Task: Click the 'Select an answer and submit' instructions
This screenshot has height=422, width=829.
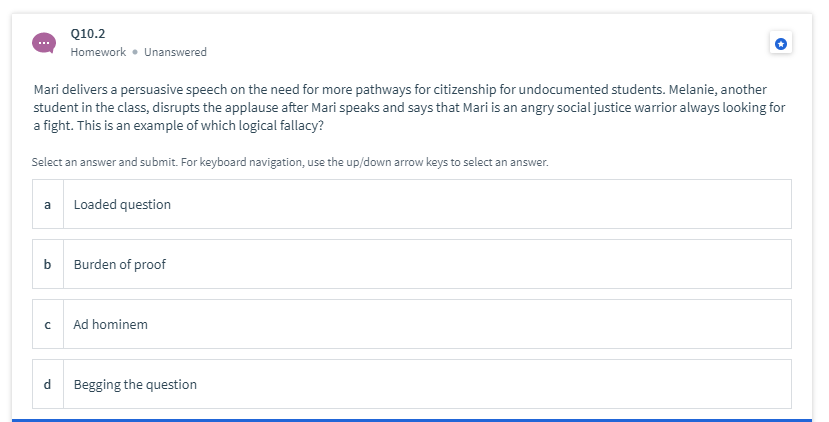Action: [x=290, y=162]
